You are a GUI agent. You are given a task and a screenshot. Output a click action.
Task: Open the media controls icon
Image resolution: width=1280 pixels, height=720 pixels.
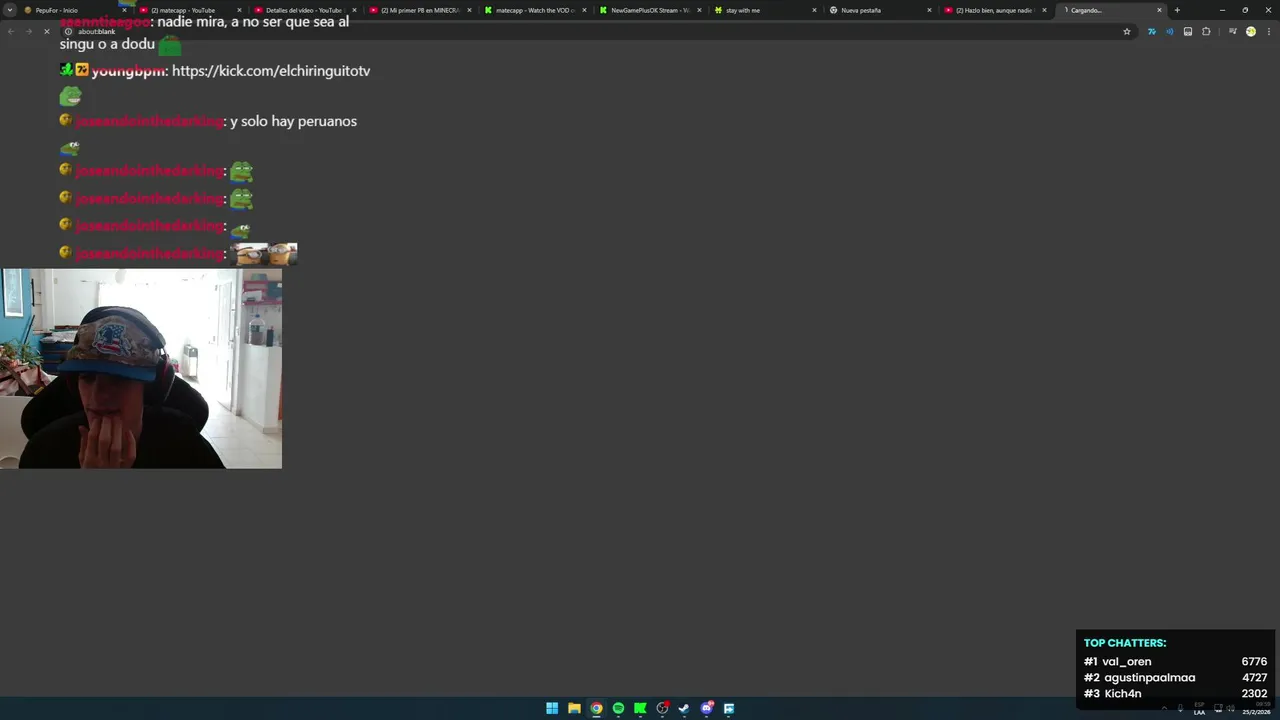tap(1232, 31)
